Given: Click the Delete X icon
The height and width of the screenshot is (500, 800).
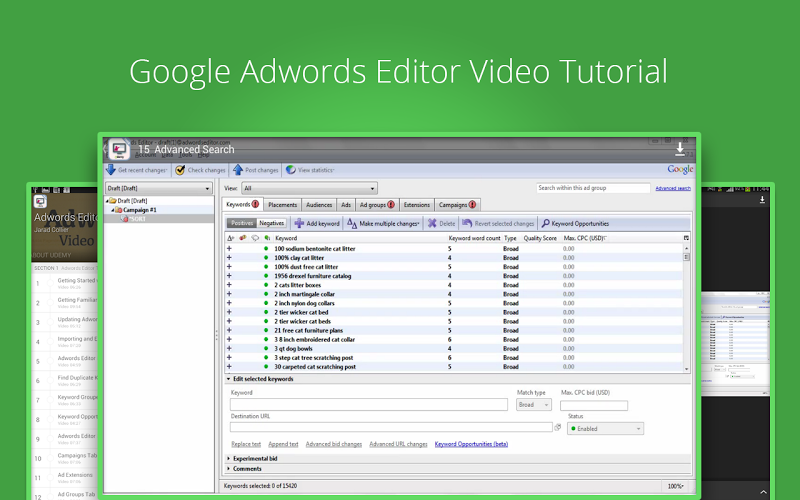Looking at the screenshot, I should tap(432, 223).
